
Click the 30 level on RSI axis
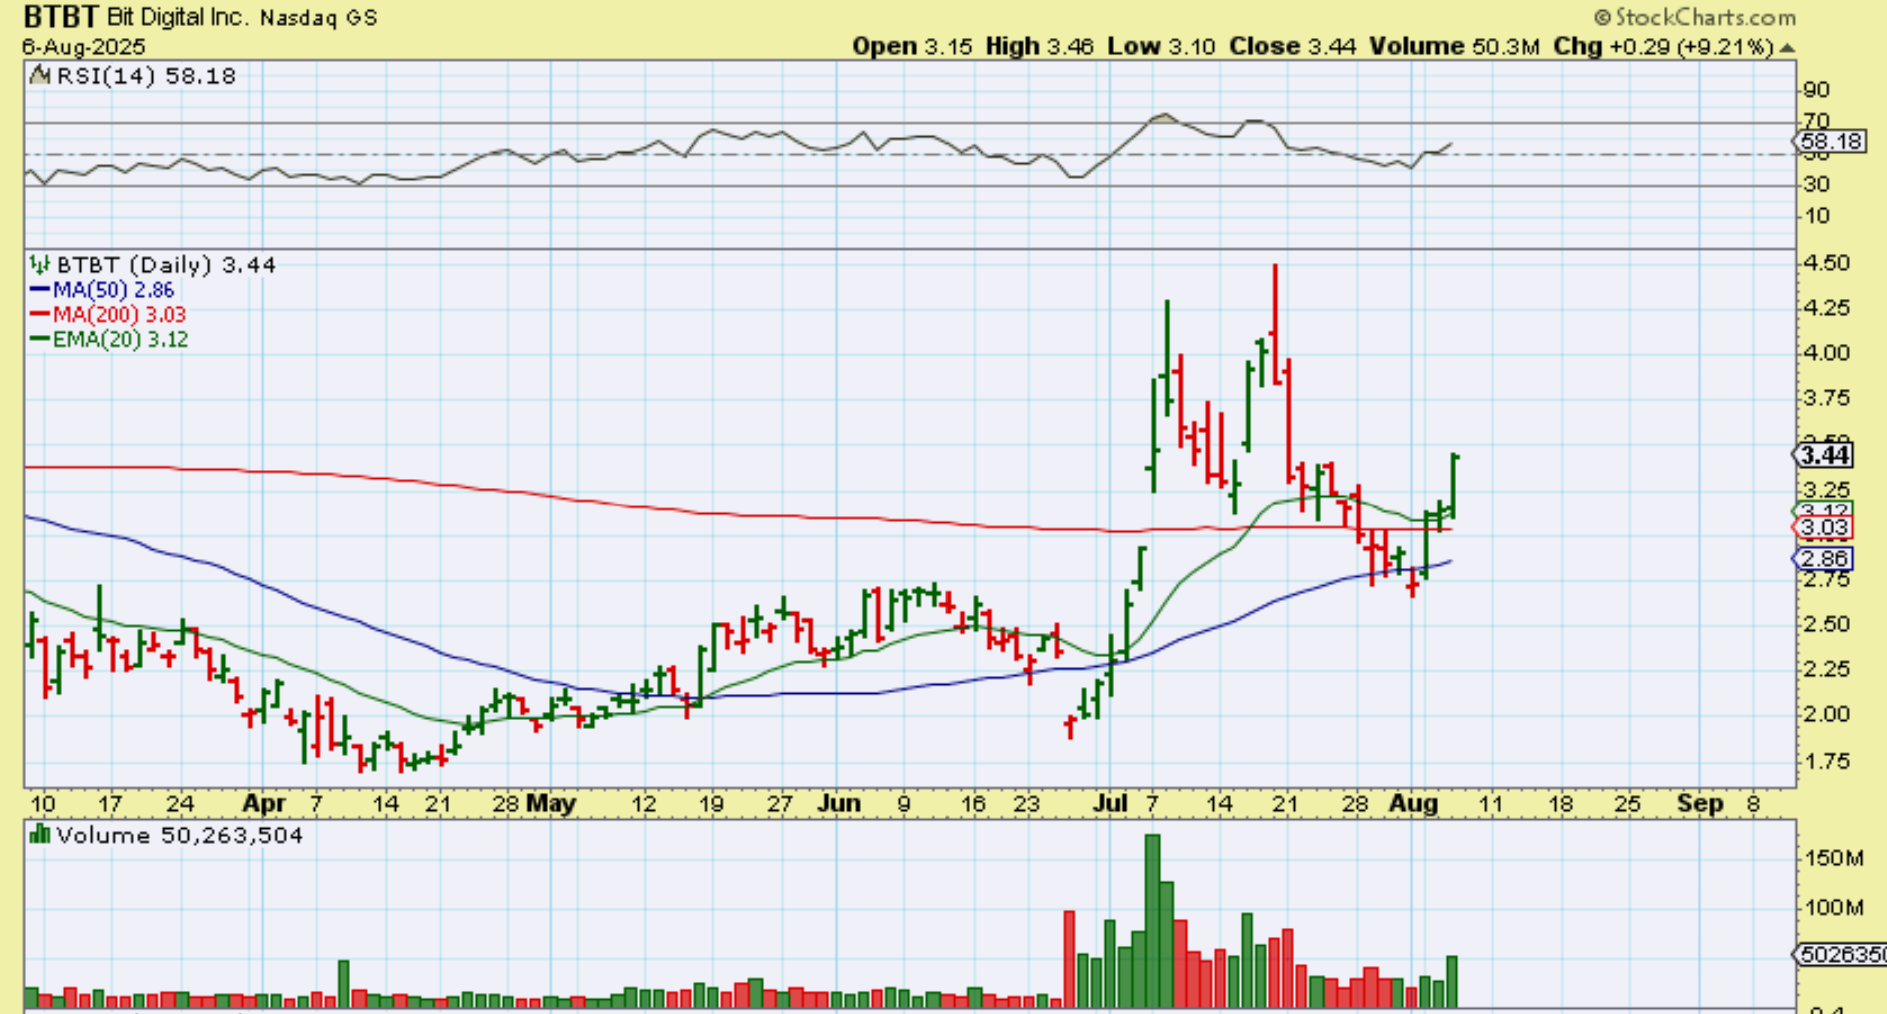coord(1817,184)
